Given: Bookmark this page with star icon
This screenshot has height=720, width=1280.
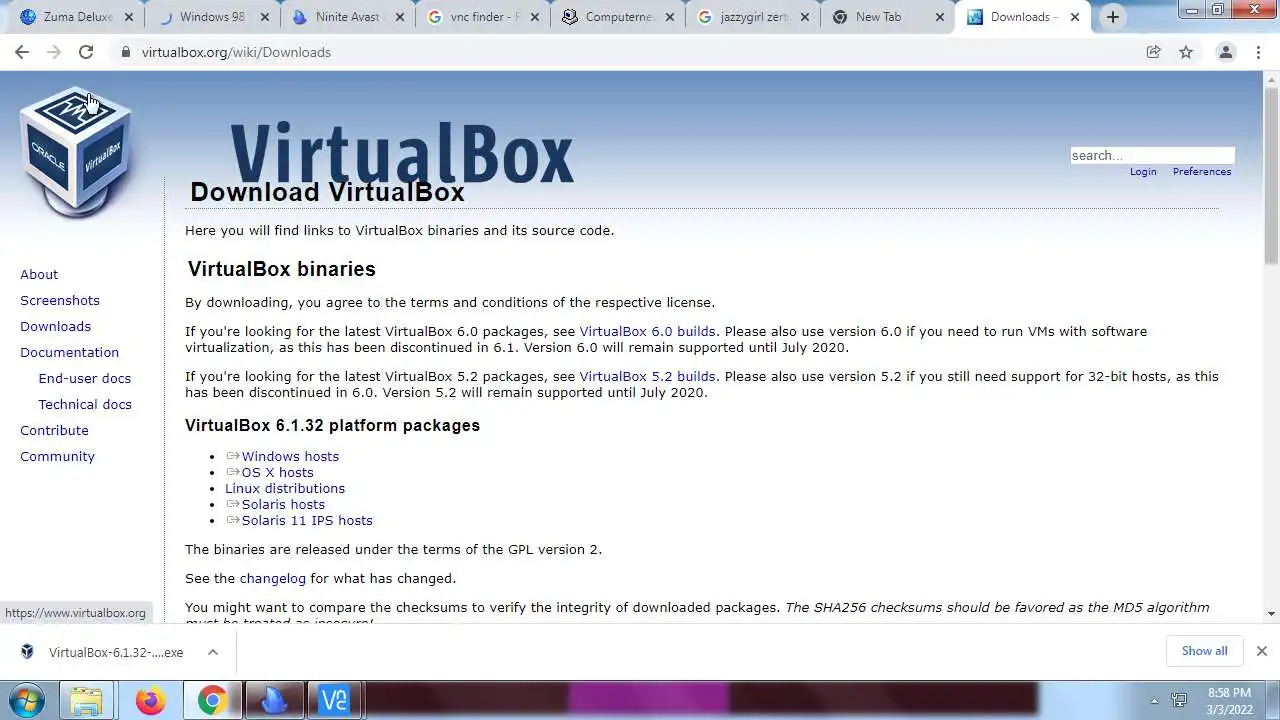Looking at the screenshot, I should click(1186, 52).
